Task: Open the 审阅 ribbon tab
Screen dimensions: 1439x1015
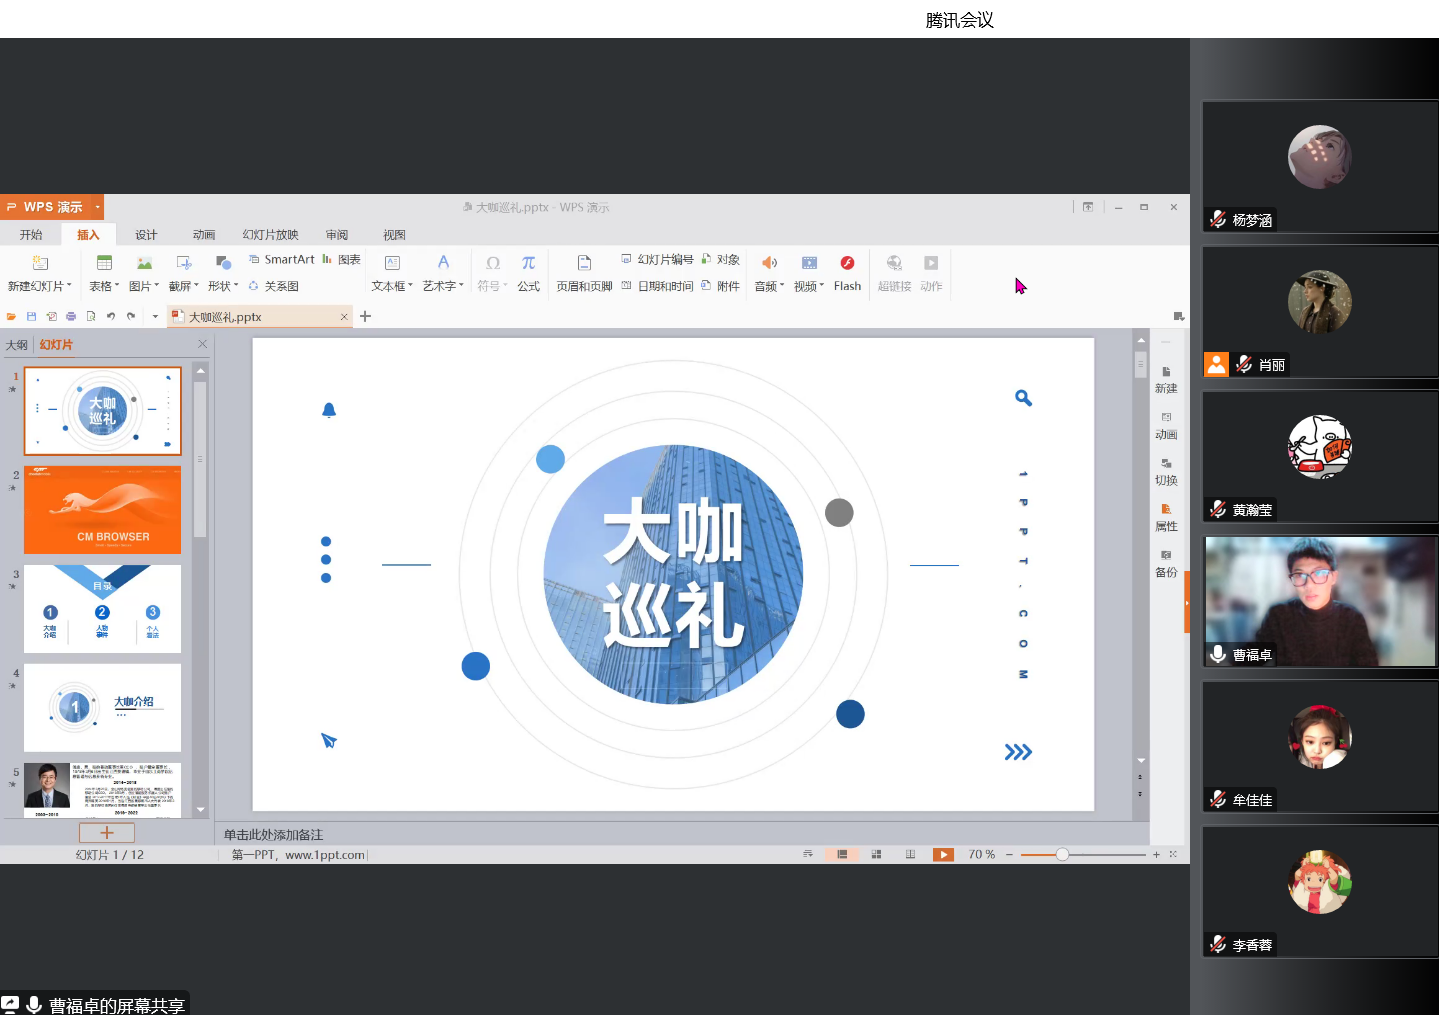Action: 337,235
